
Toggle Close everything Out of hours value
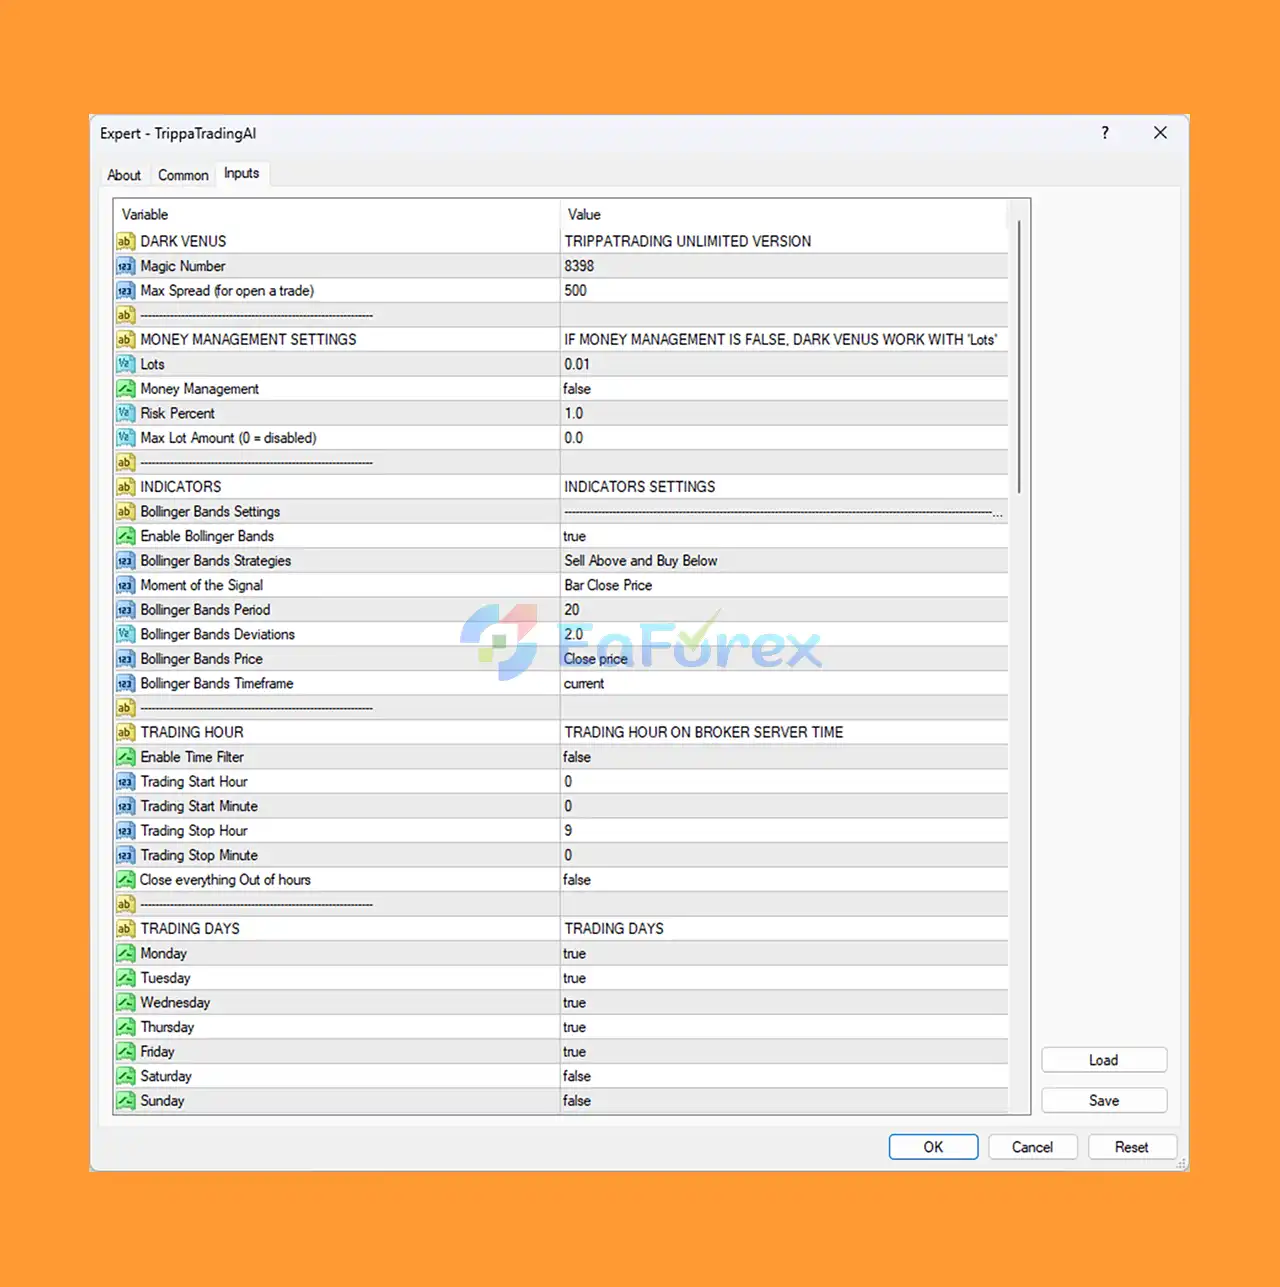pyautogui.click(x=784, y=880)
